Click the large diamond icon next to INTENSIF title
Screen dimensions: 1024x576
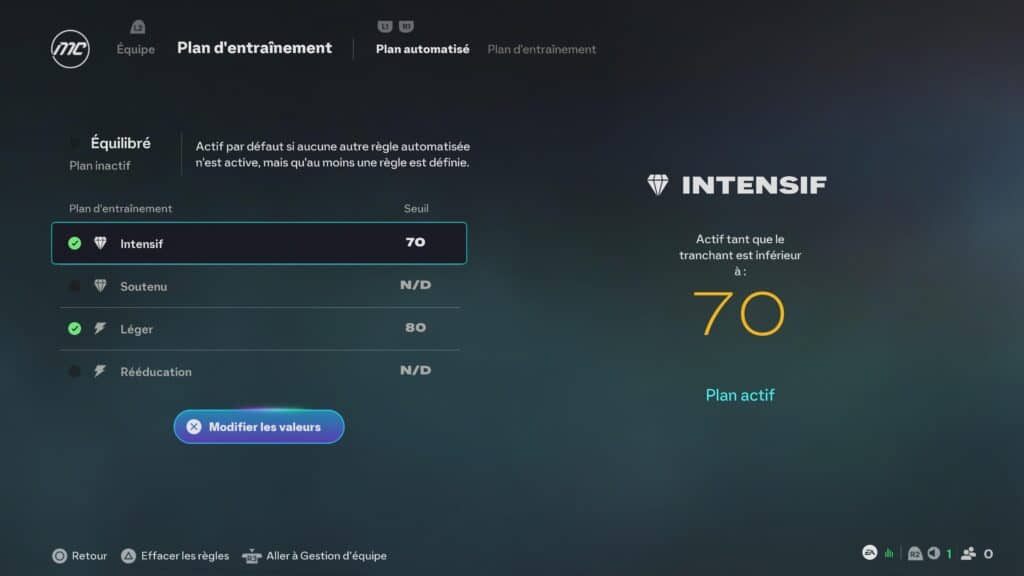click(x=658, y=185)
